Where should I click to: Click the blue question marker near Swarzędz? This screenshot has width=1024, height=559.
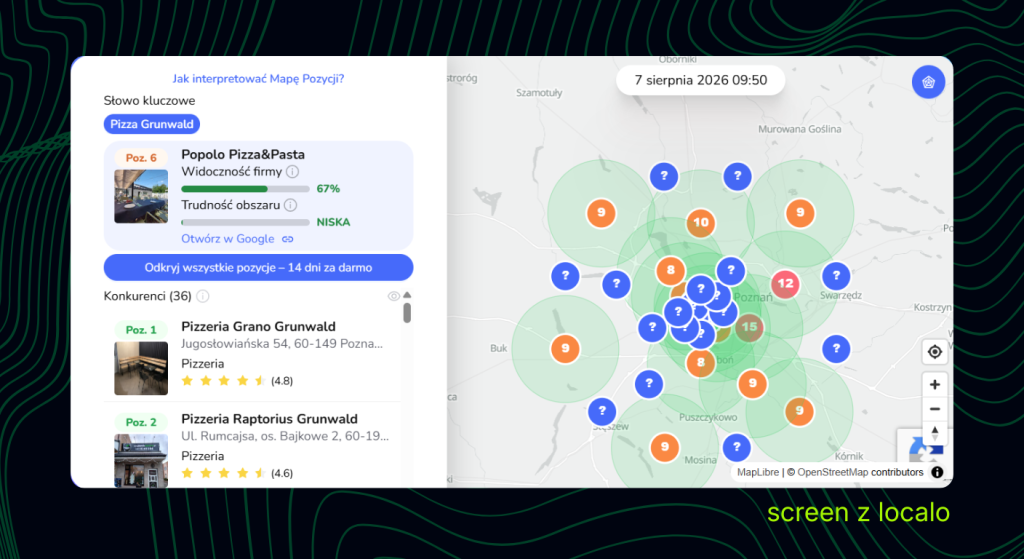pyautogui.click(x=836, y=276)
